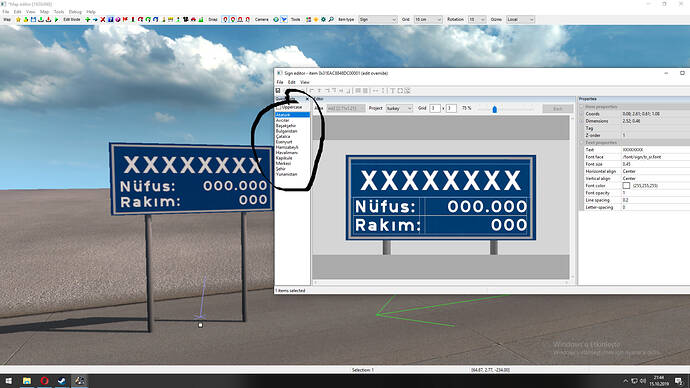
Task: Click the red X delete item icon
Action: click(103, 19)
